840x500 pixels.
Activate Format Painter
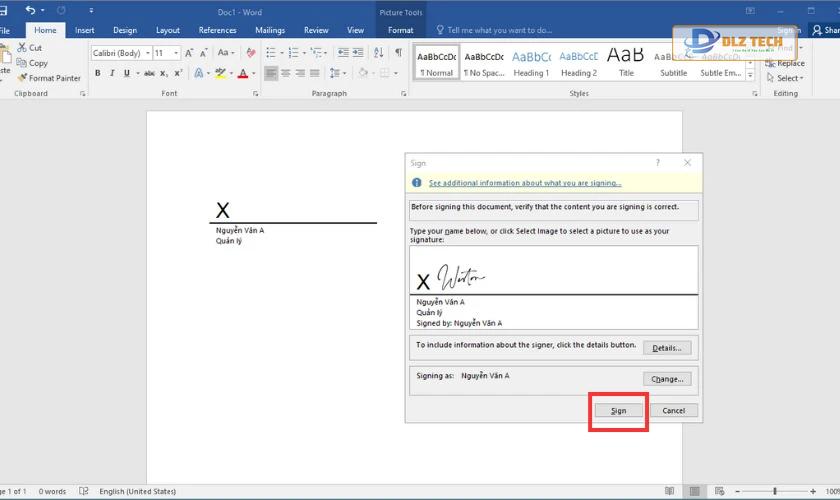click(49, 78)
